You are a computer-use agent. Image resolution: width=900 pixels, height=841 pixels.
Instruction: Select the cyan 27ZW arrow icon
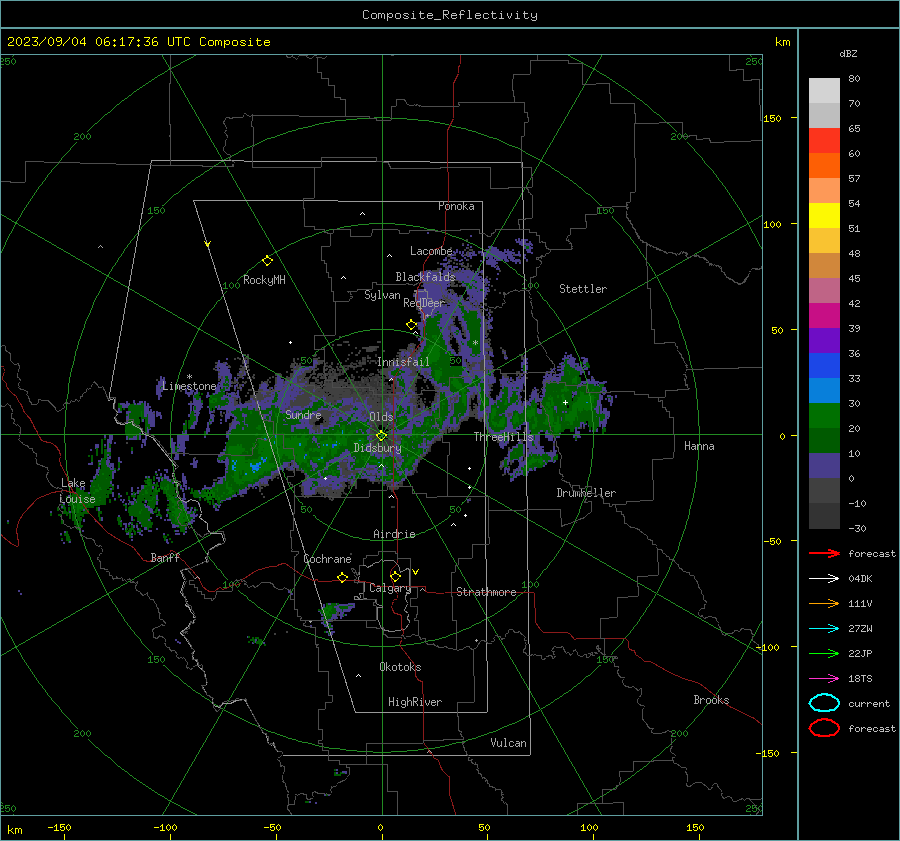[x=824, y=629]
